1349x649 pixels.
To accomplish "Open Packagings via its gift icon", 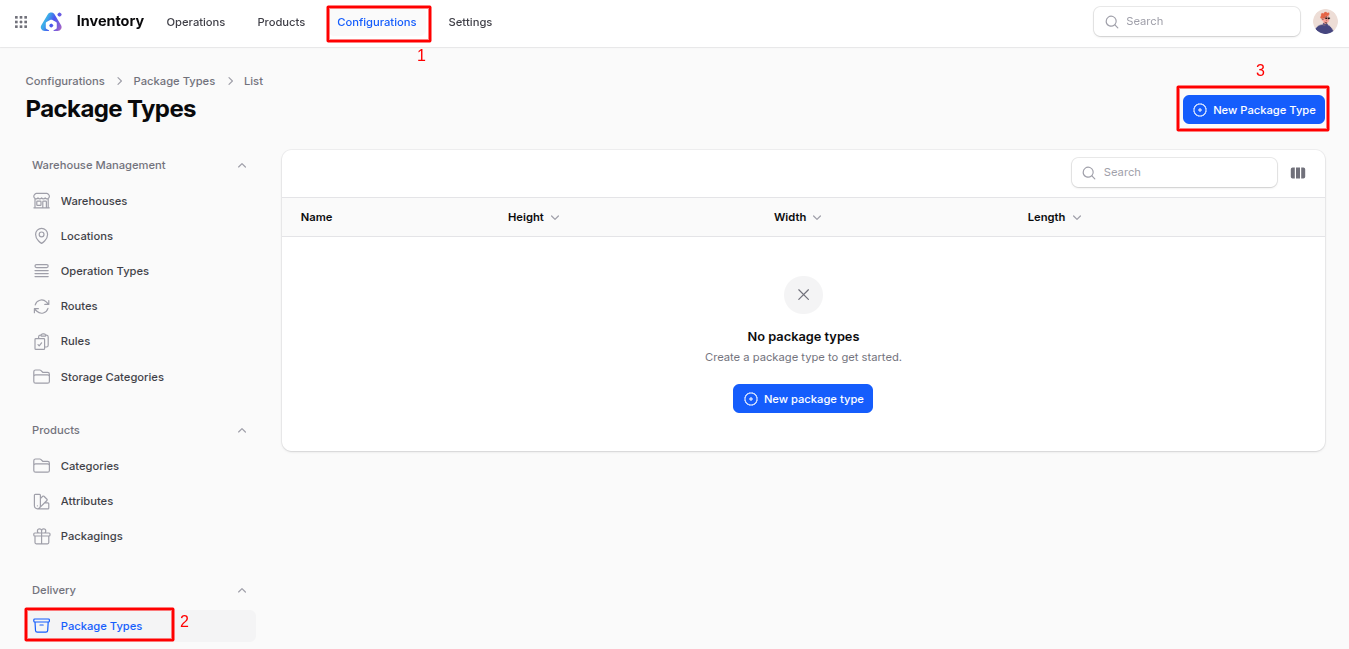I will [41, 536].
